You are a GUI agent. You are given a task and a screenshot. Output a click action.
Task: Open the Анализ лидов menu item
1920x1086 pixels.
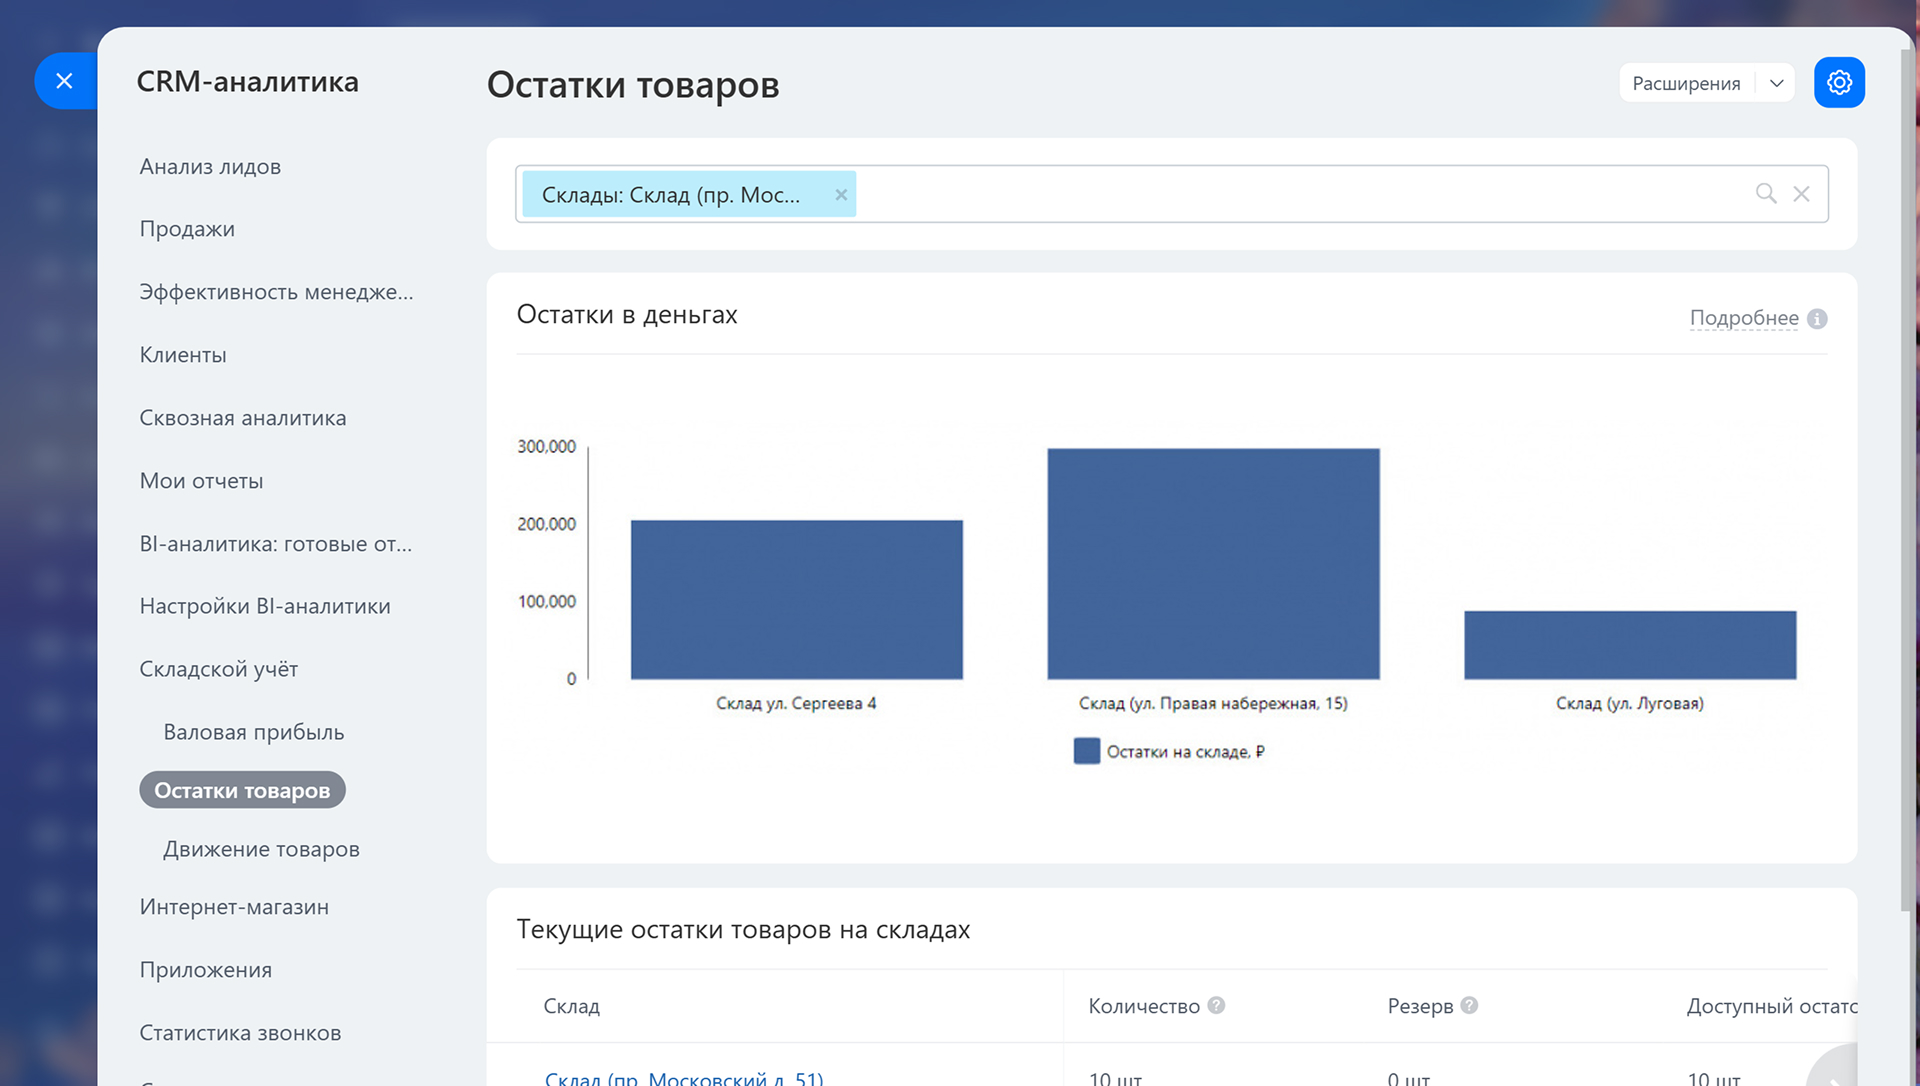pos(210,167)
